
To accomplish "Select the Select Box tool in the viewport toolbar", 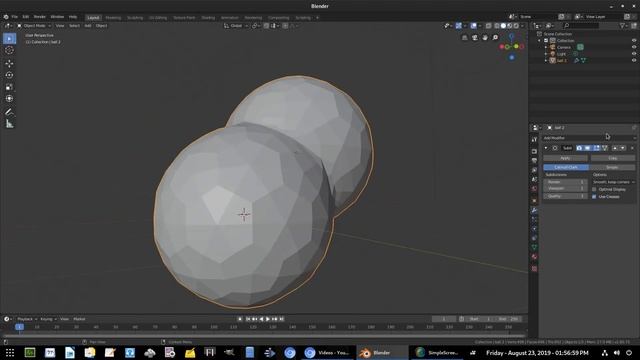I will tap(9, 38).
